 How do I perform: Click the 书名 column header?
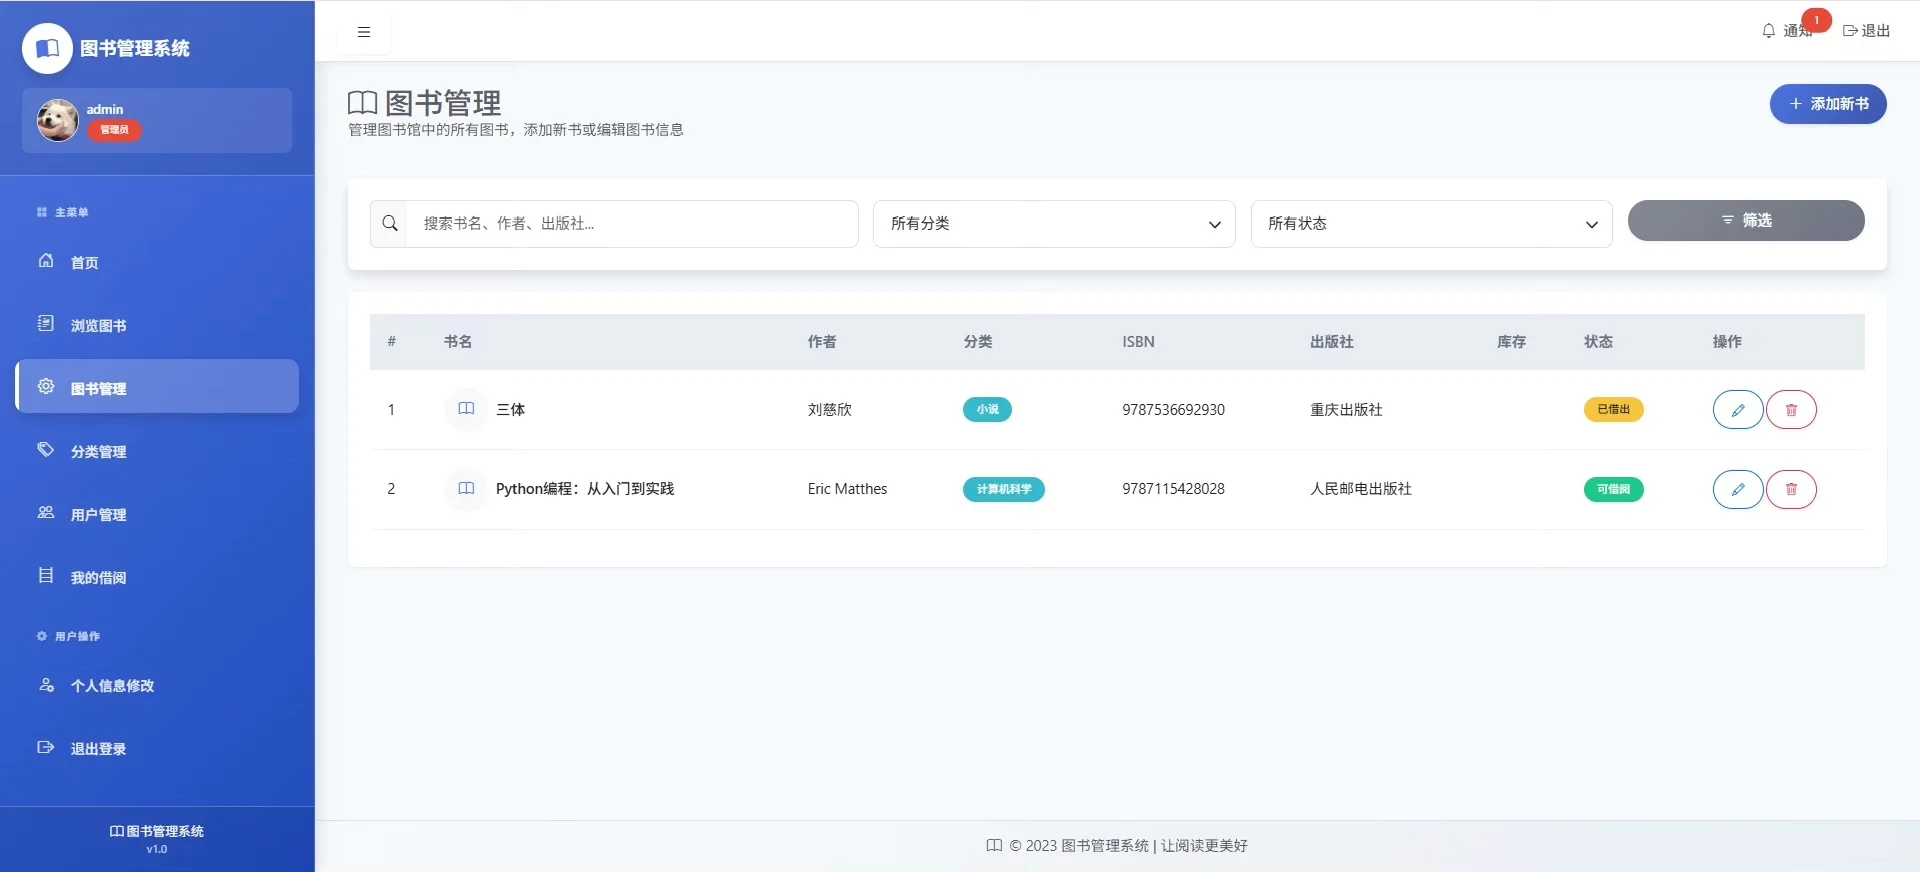[x=458, y=342]
